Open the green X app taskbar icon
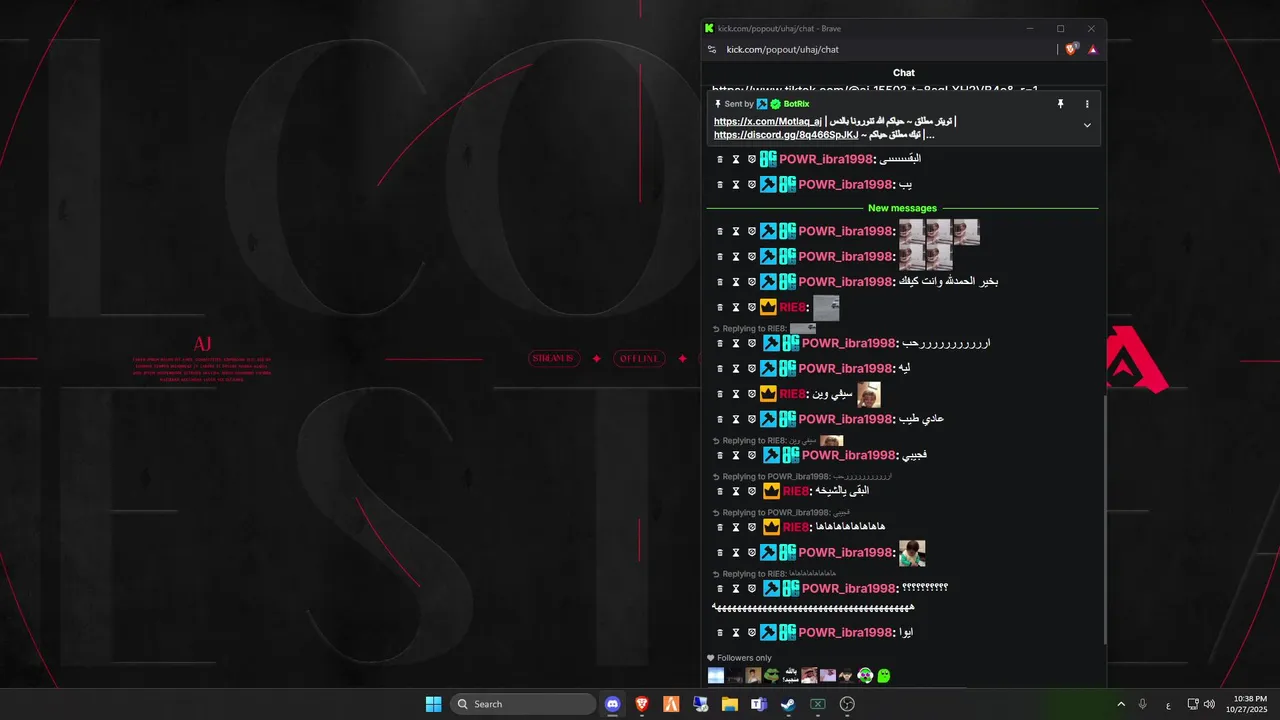1280x720 pixels. (x=817, y=704)
